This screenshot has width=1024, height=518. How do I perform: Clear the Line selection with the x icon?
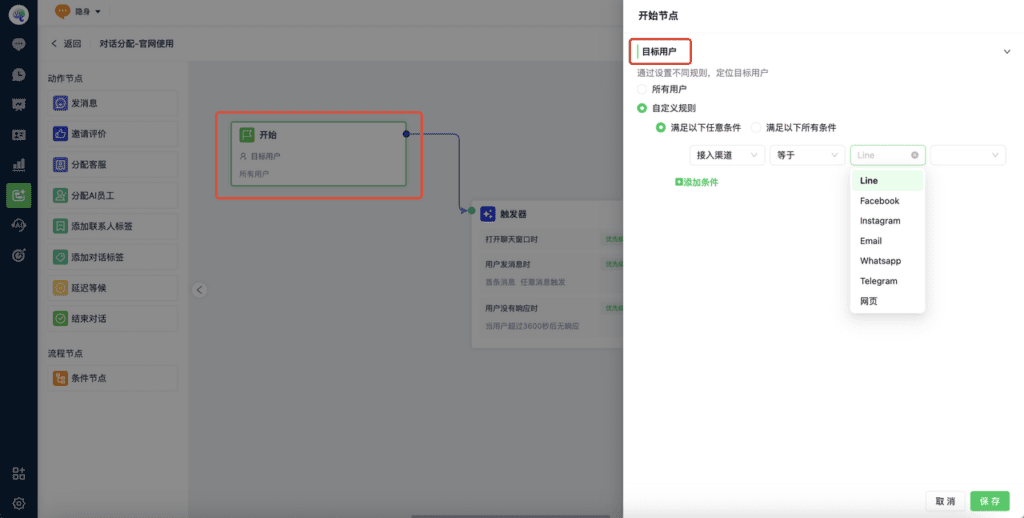[914, 155]
